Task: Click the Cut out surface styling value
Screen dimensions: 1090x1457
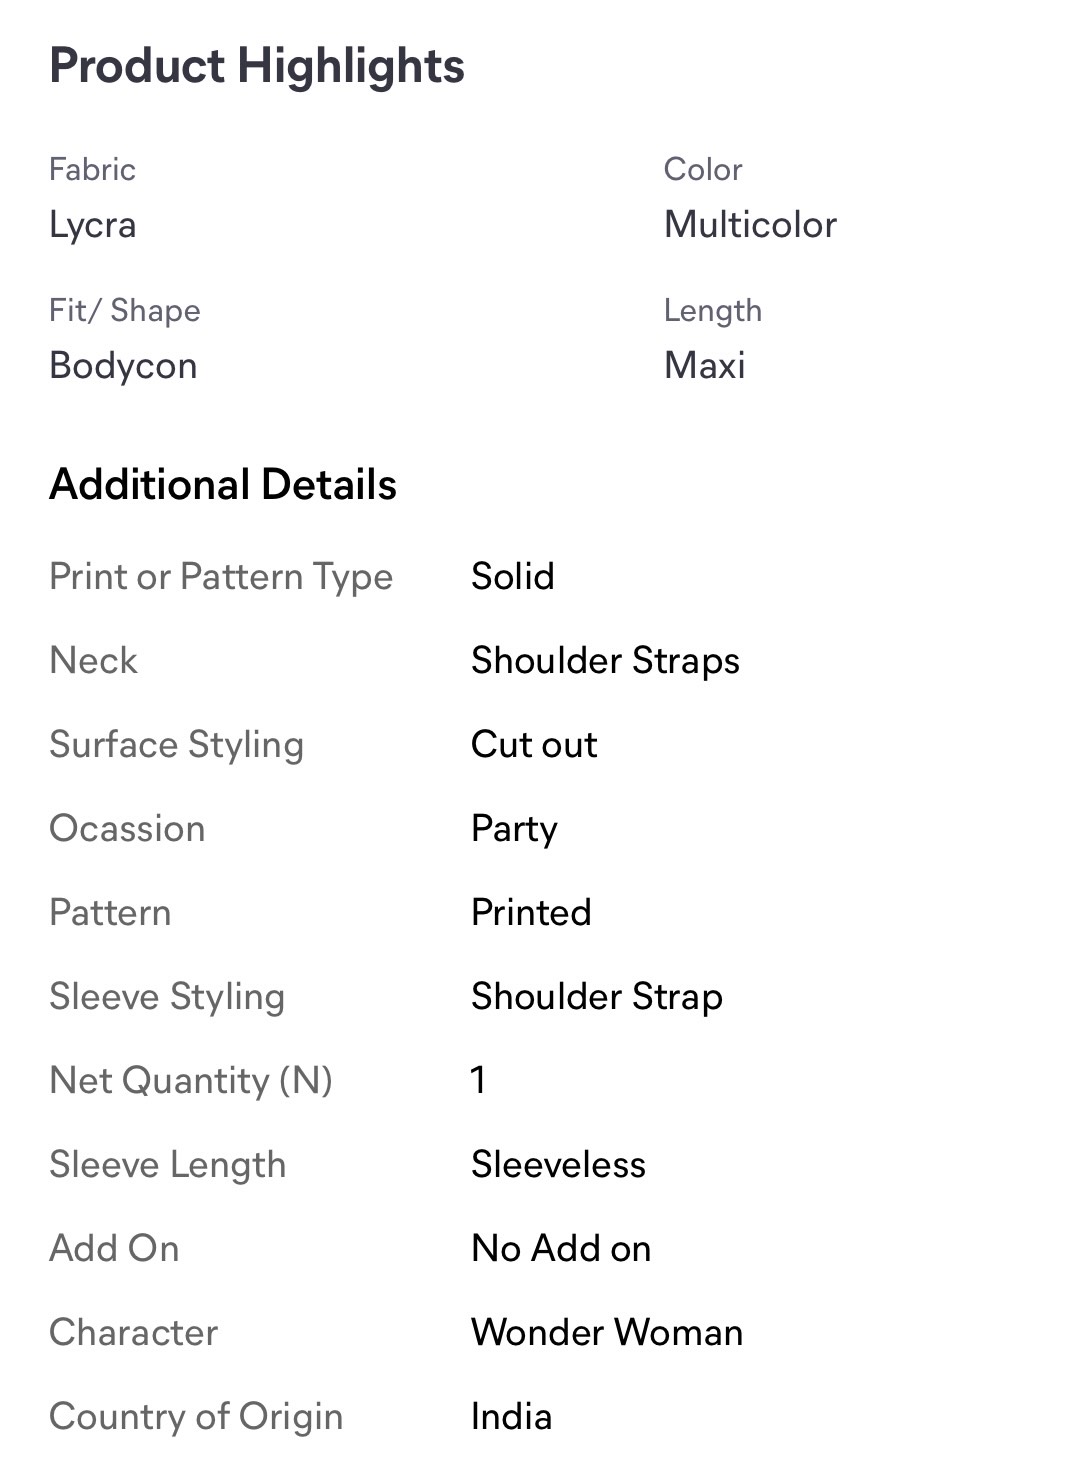Action: pyautogui.click(x=534, y=745)
